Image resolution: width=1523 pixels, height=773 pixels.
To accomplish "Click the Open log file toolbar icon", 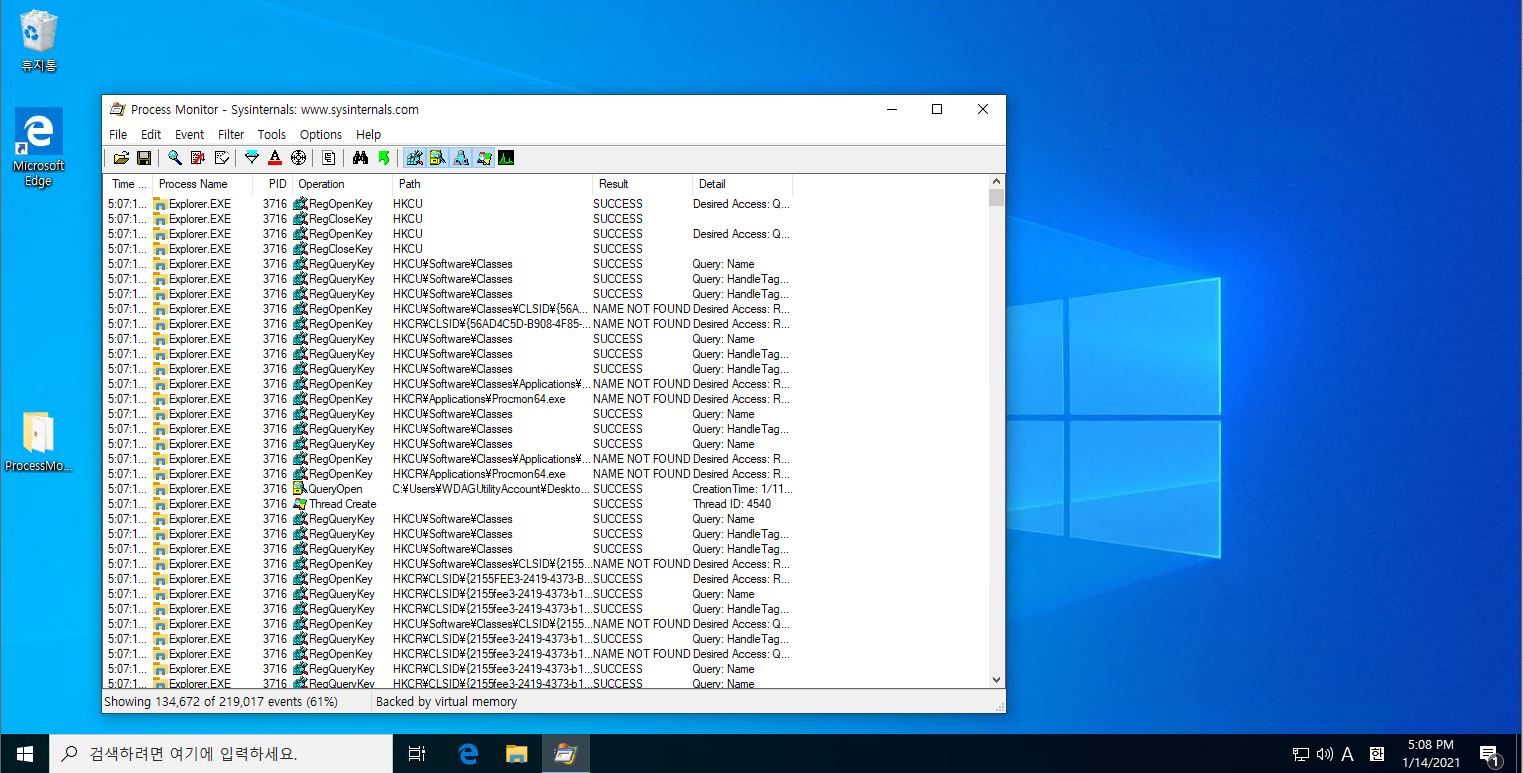I will point(121,158).
